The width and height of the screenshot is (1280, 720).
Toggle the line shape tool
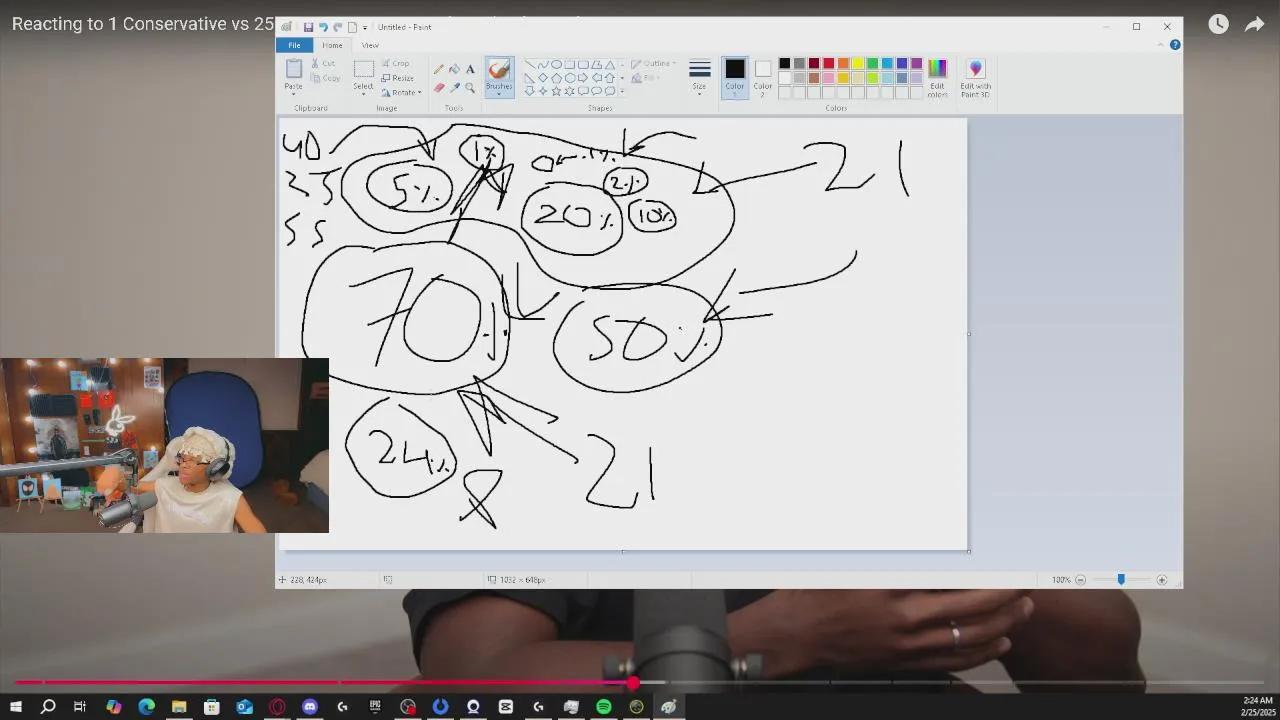click(530, 64)
